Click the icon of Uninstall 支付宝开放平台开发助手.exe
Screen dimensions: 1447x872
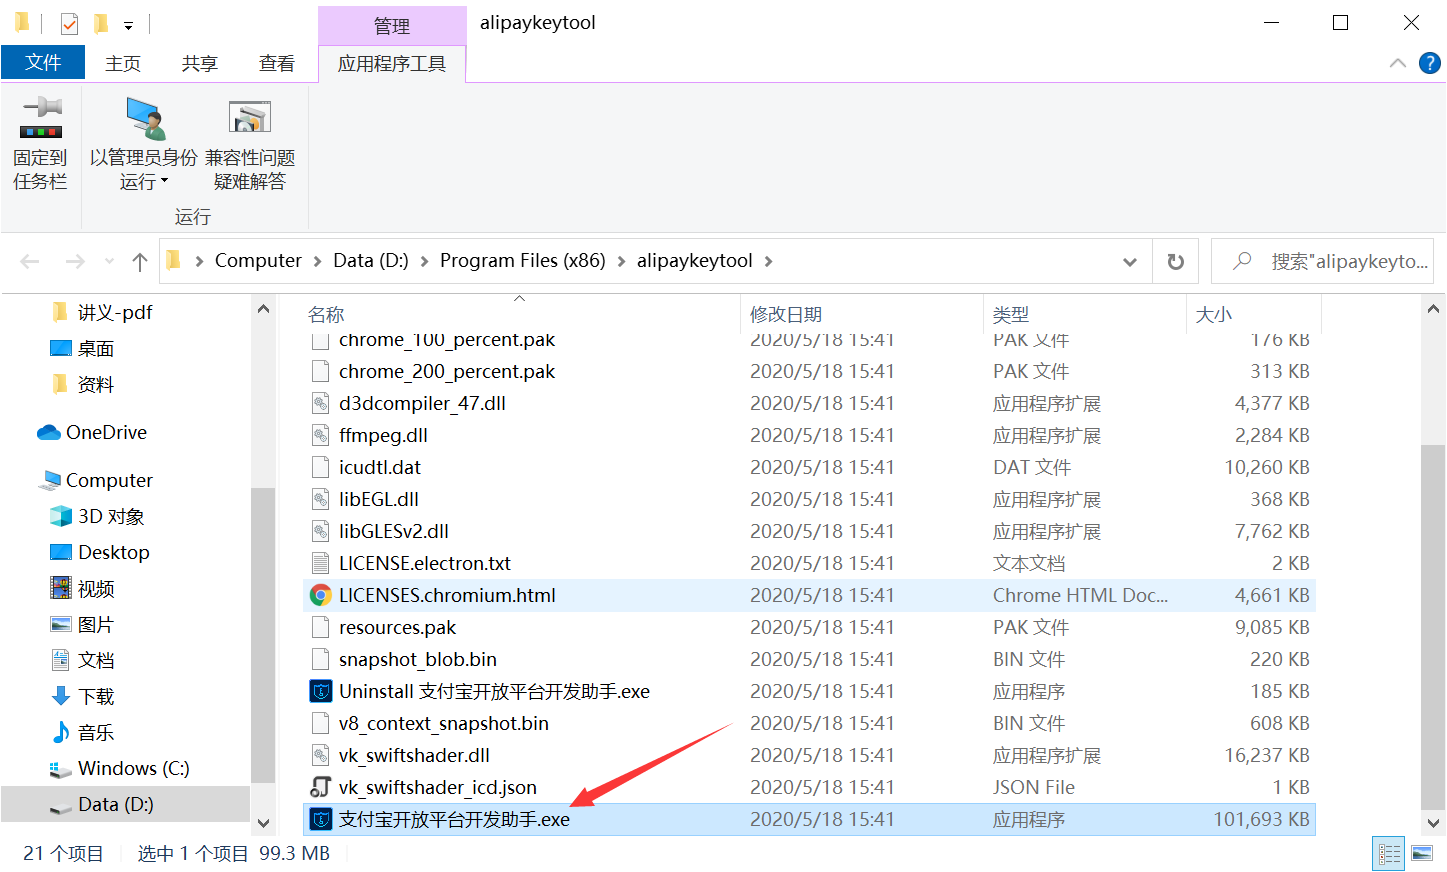pos(320,692)
